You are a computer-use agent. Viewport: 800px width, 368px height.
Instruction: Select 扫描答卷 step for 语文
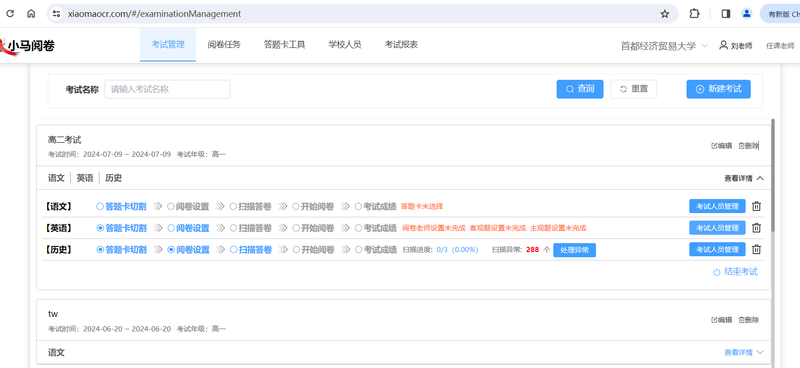click(x=251, y=207)
